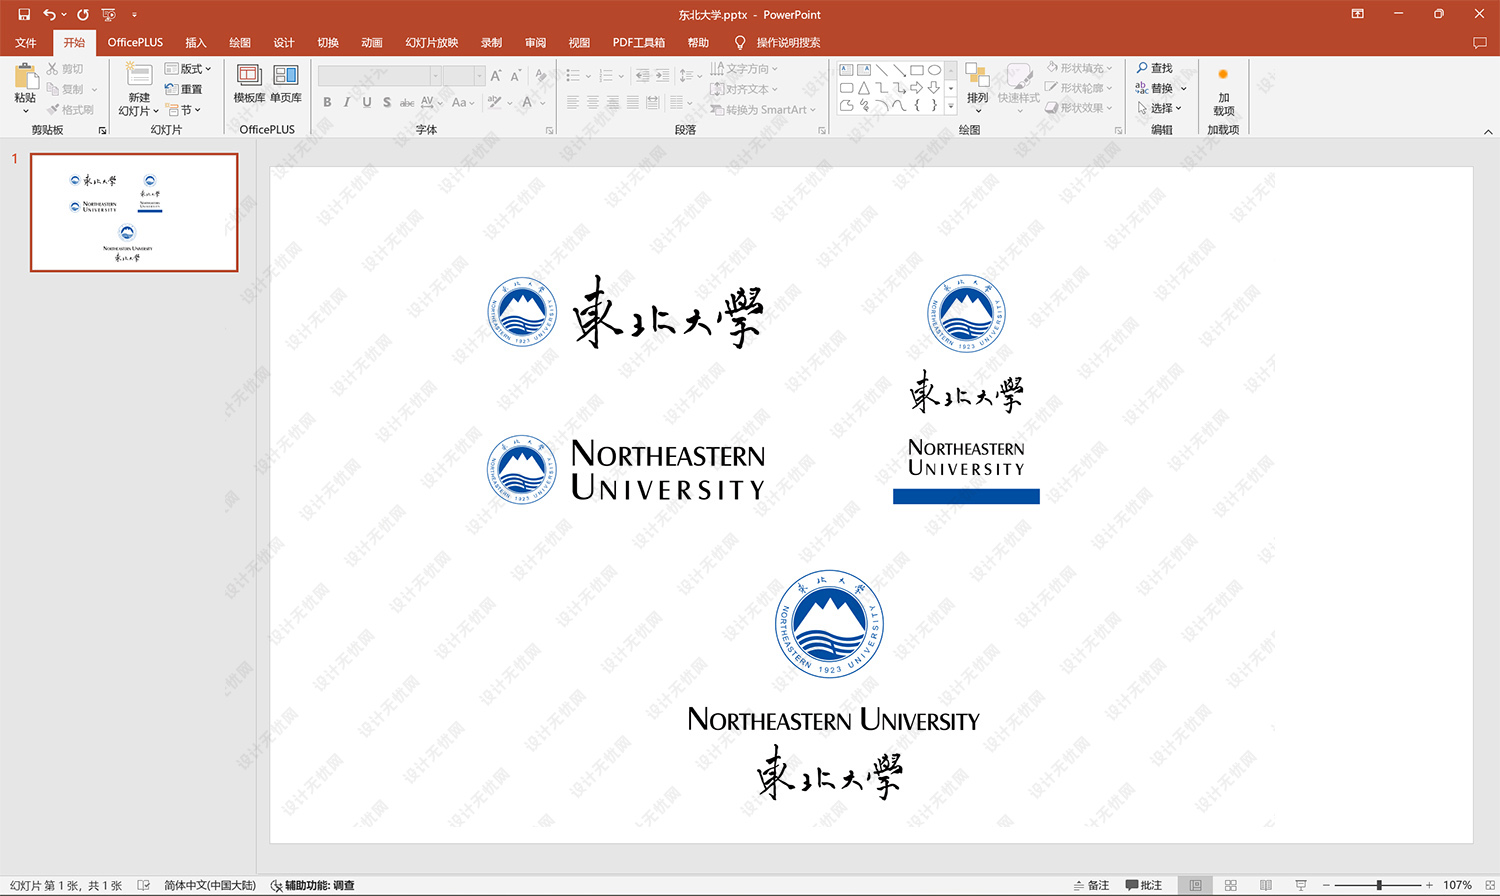
Task: Click the zoom slider handle
Action: (1379, 885)
